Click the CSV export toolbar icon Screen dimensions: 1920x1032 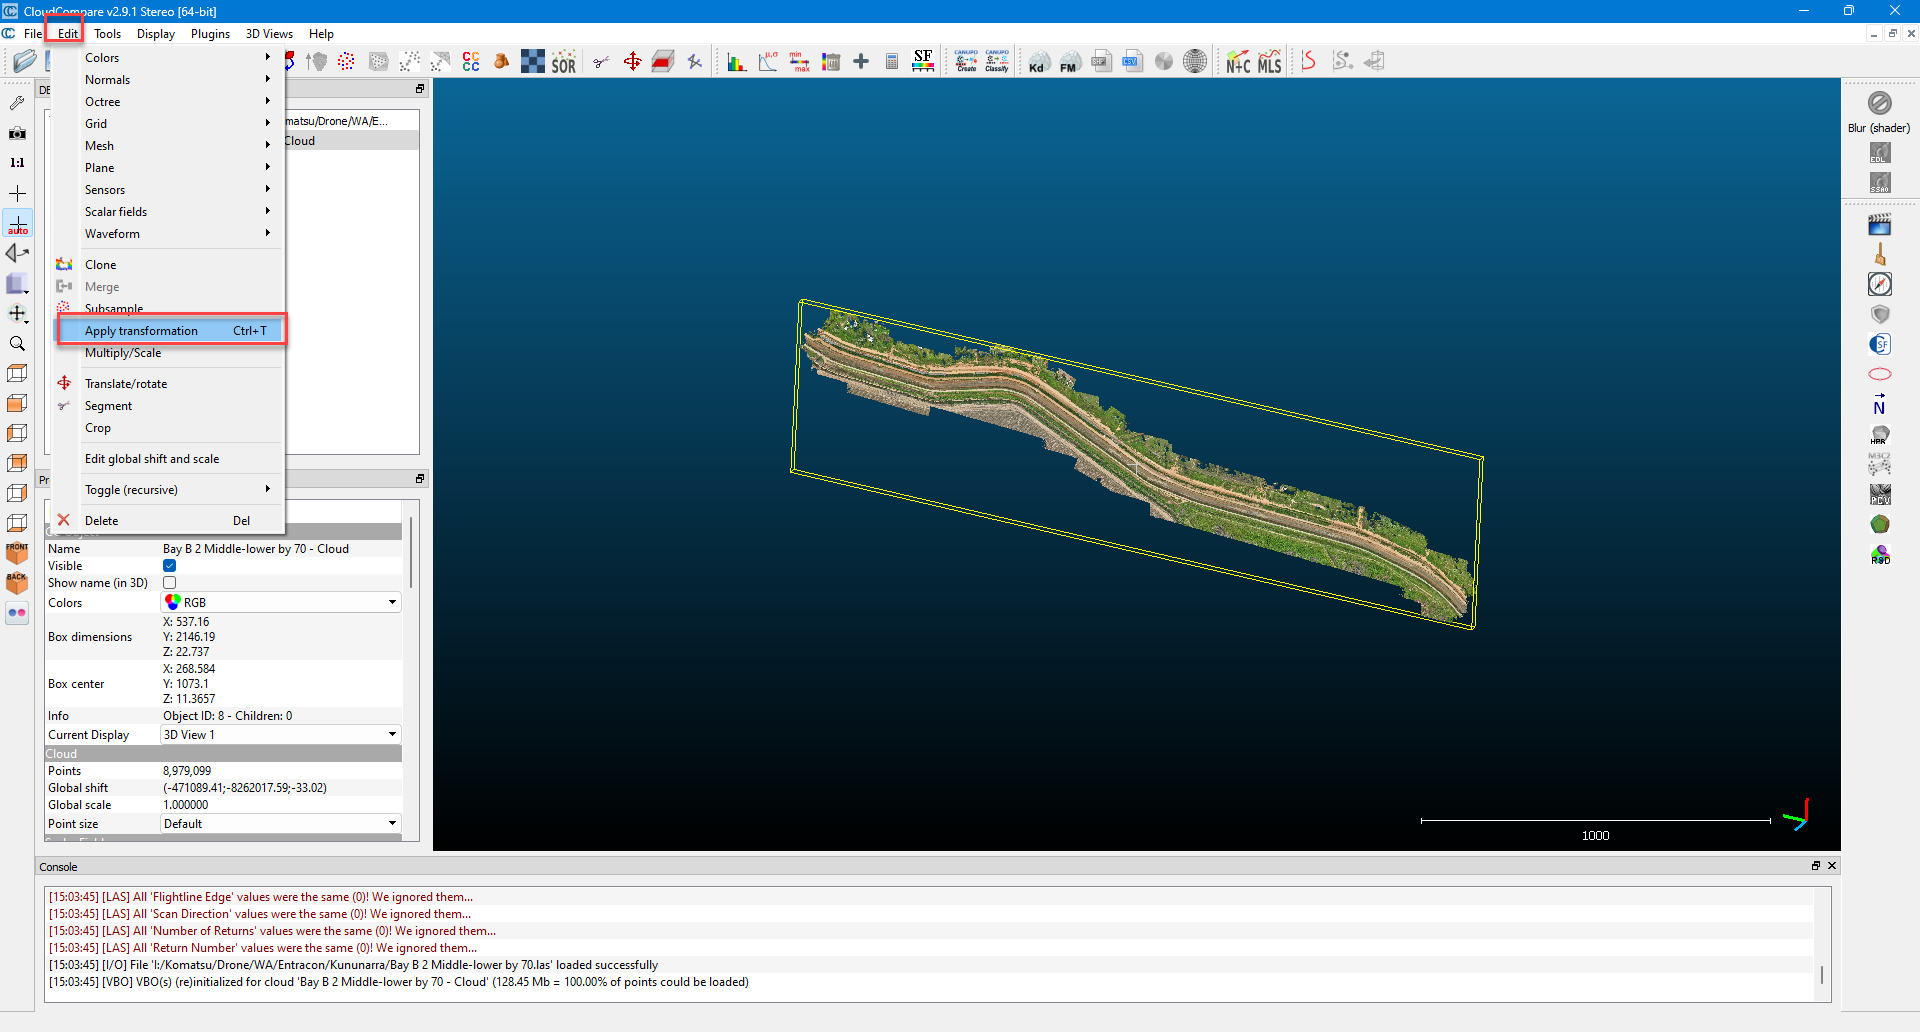point(1132,62)
